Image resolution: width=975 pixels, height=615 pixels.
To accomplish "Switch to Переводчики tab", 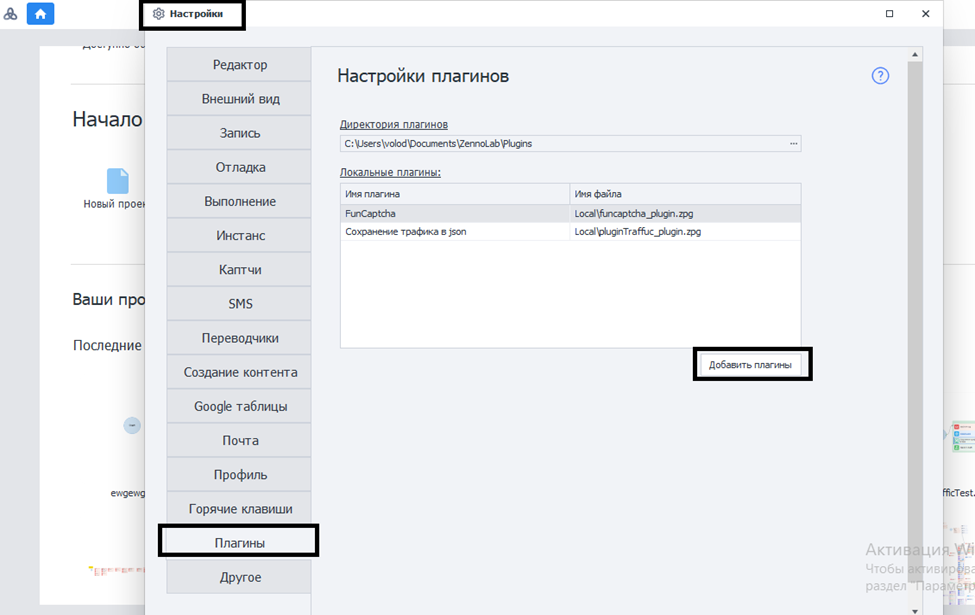I will [239, 338].
